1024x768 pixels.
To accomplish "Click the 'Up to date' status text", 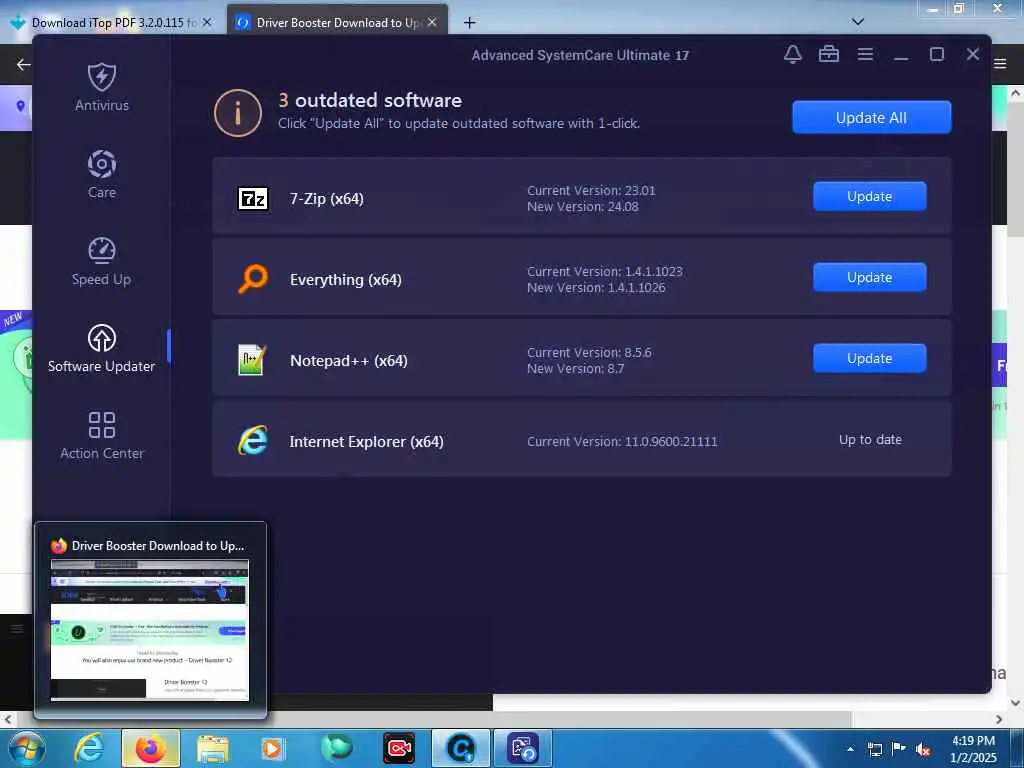I will 870,440.
